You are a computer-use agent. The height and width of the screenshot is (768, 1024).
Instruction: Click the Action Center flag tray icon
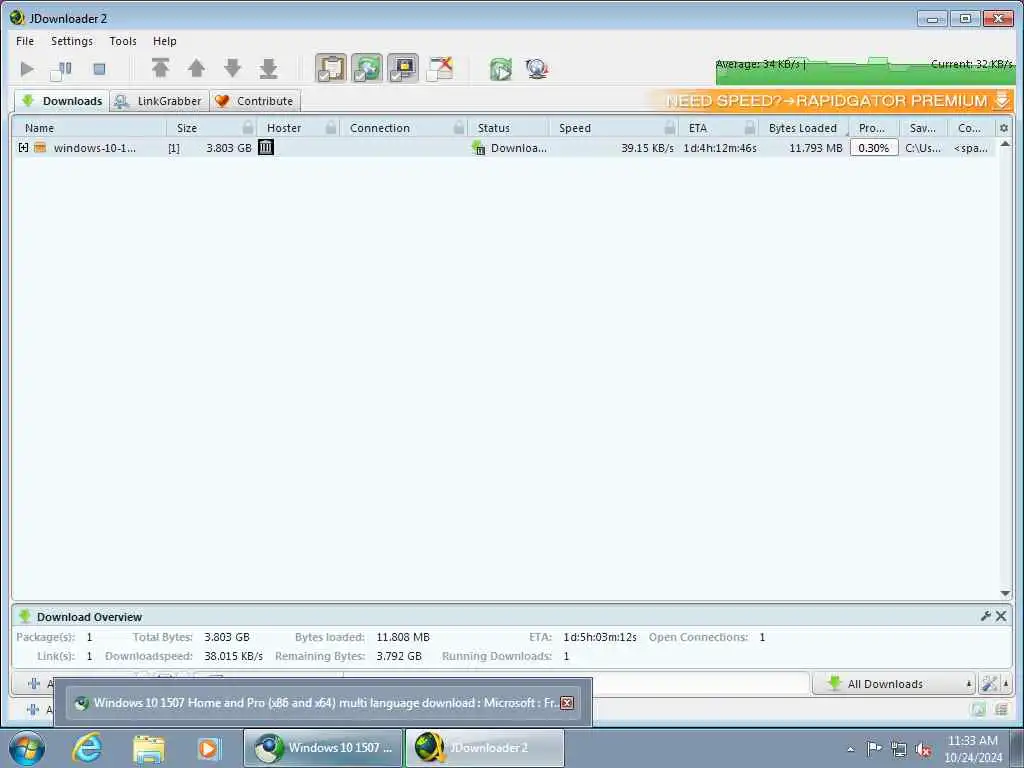[874, 748]
